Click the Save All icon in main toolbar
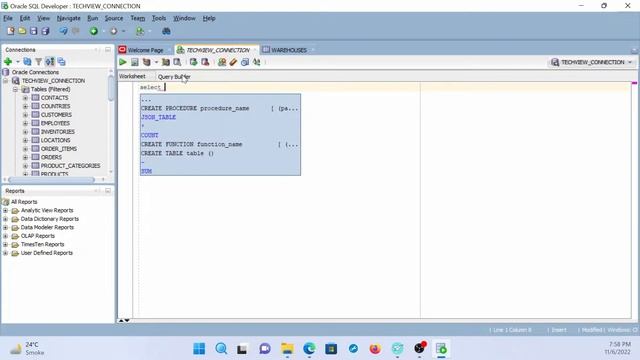The width and height of the screenshot is (640, 360). click(x=45, y=31)
